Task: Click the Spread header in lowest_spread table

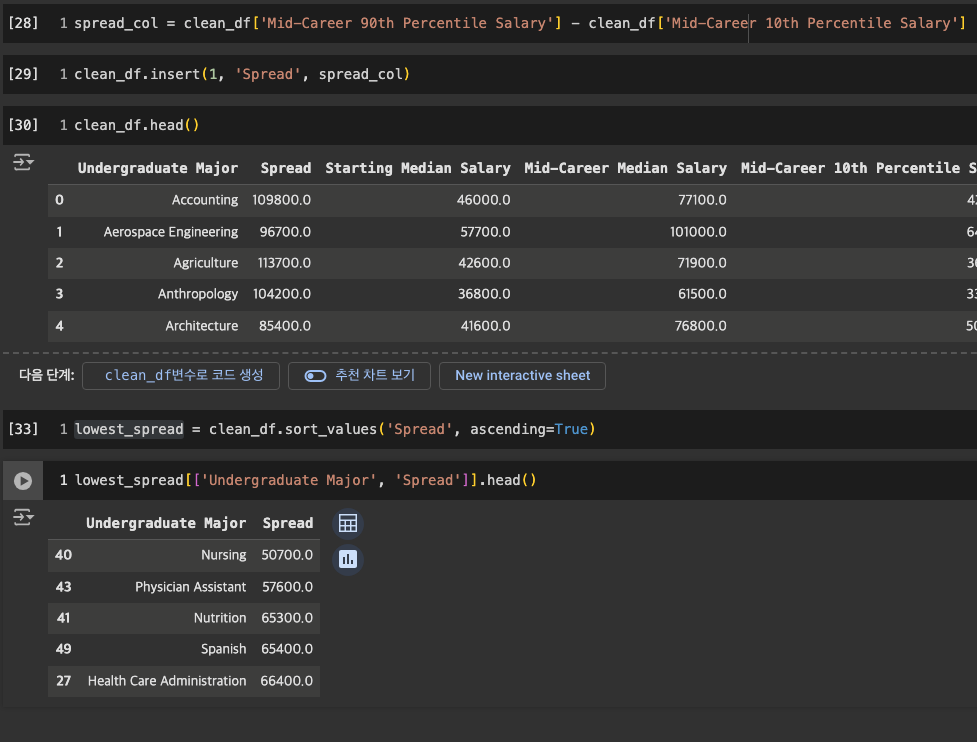Action: click(288, 523)
